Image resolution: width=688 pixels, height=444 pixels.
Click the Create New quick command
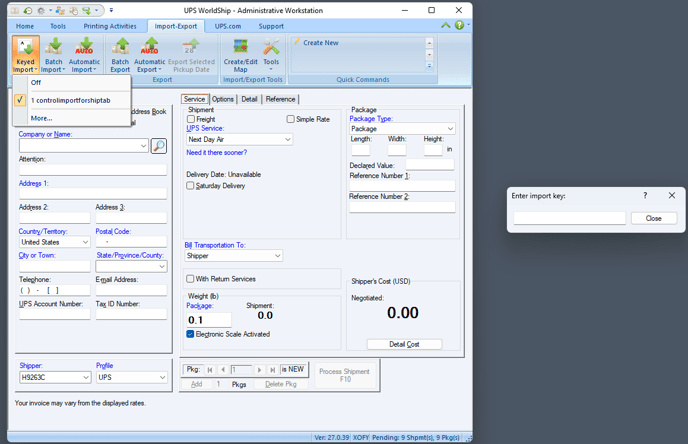coord(321,43)
